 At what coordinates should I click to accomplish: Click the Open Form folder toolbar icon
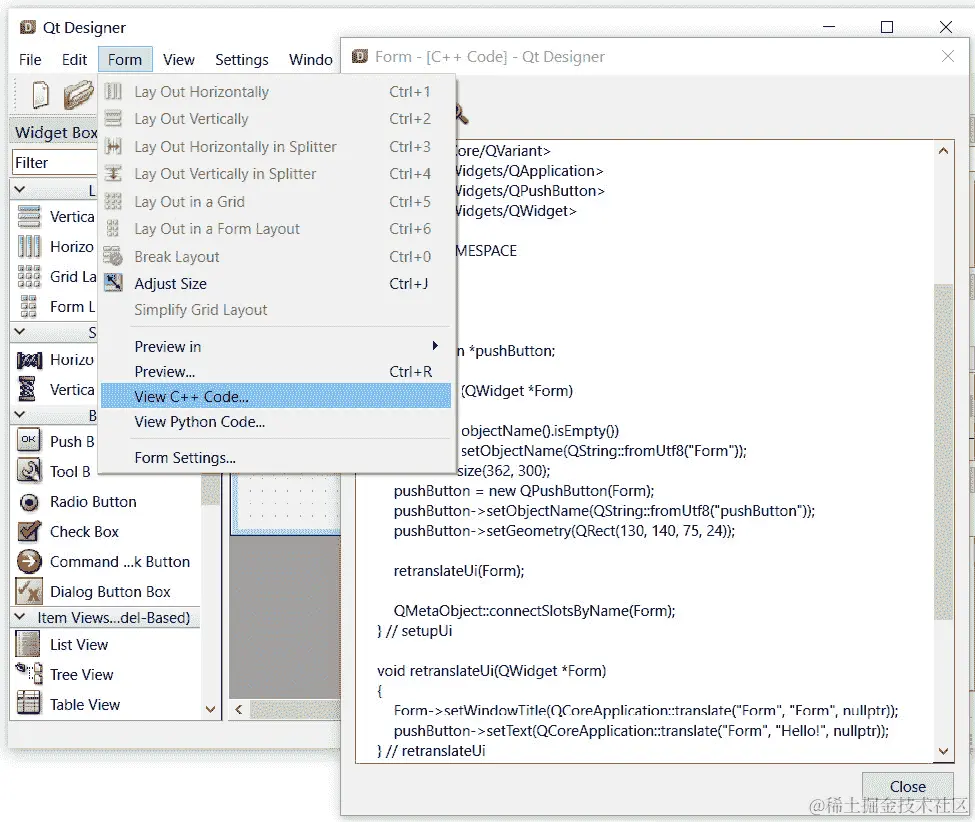(78, 96)
